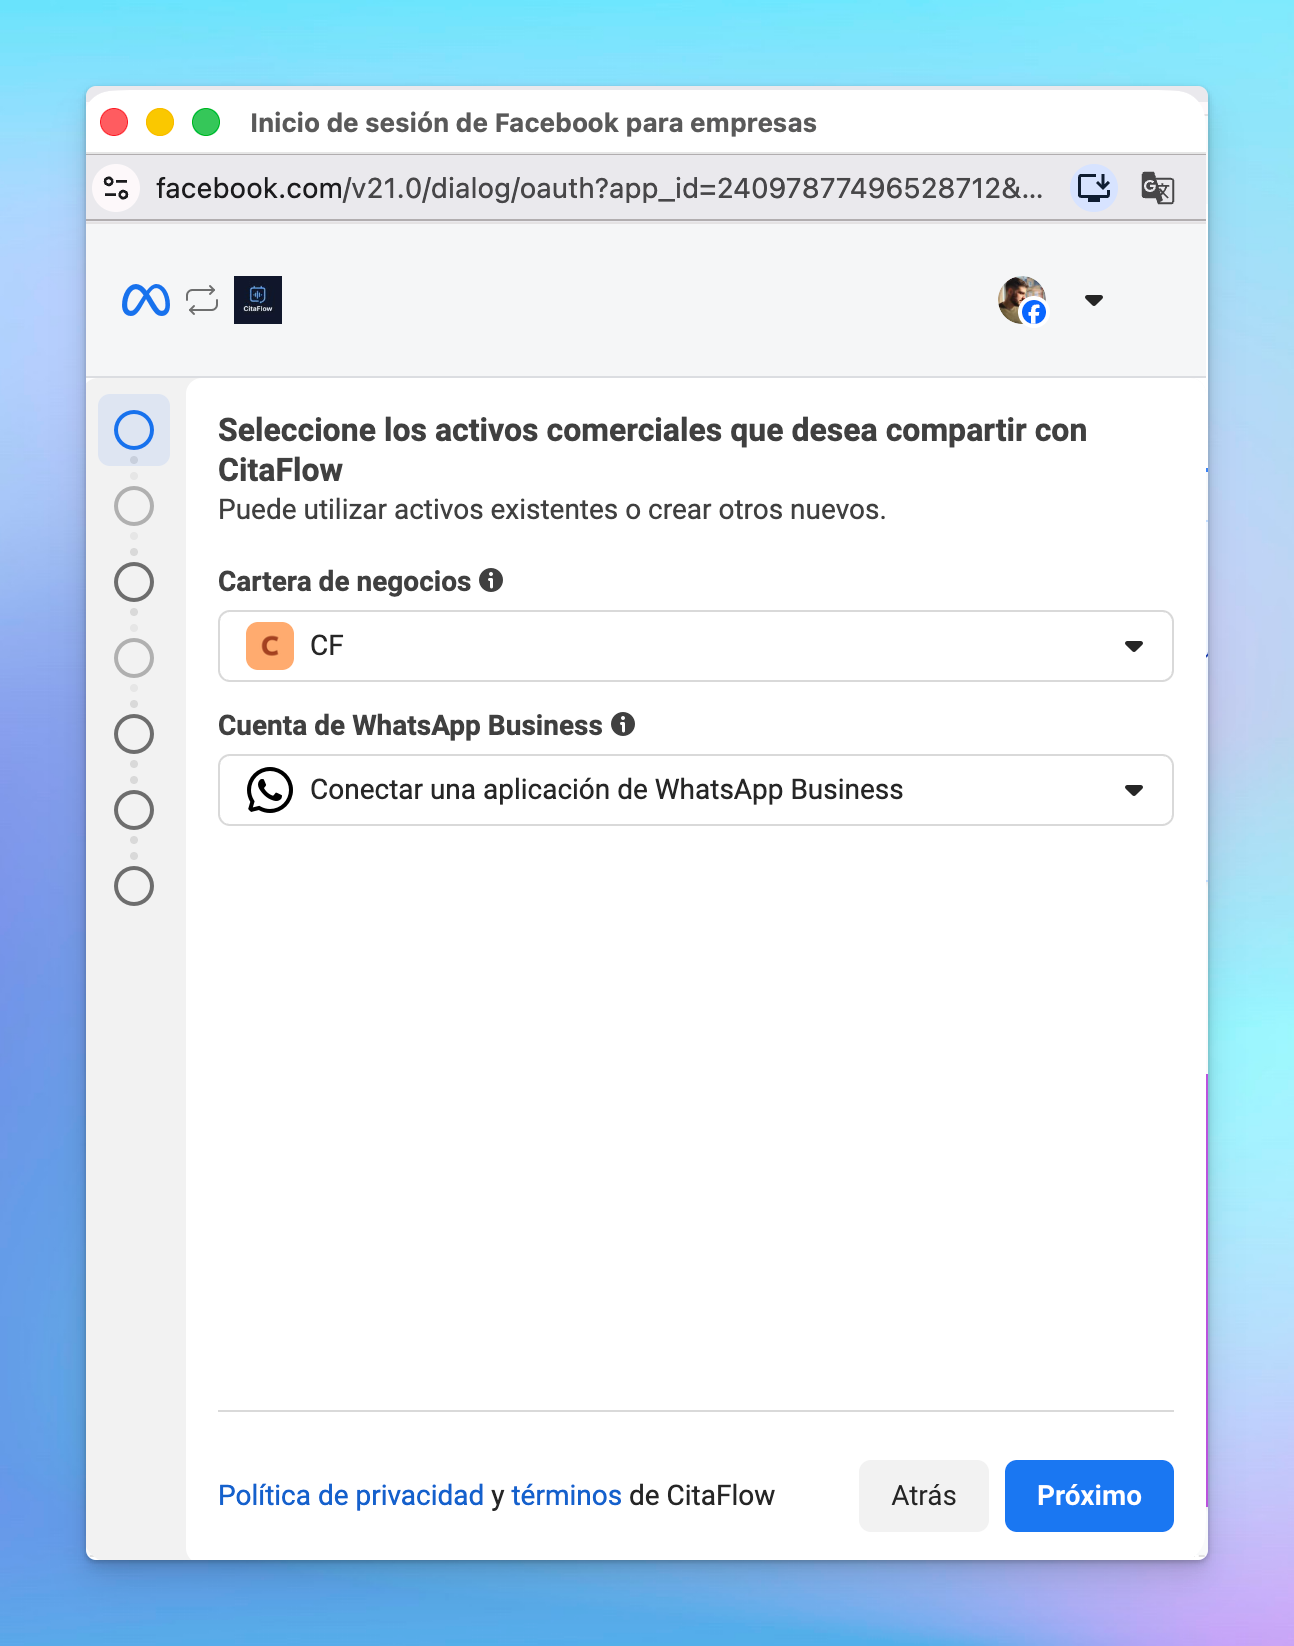The image size is (1294, 1646).
Task: Select the first highlighted step circle
Action: [x=134, y=430]
